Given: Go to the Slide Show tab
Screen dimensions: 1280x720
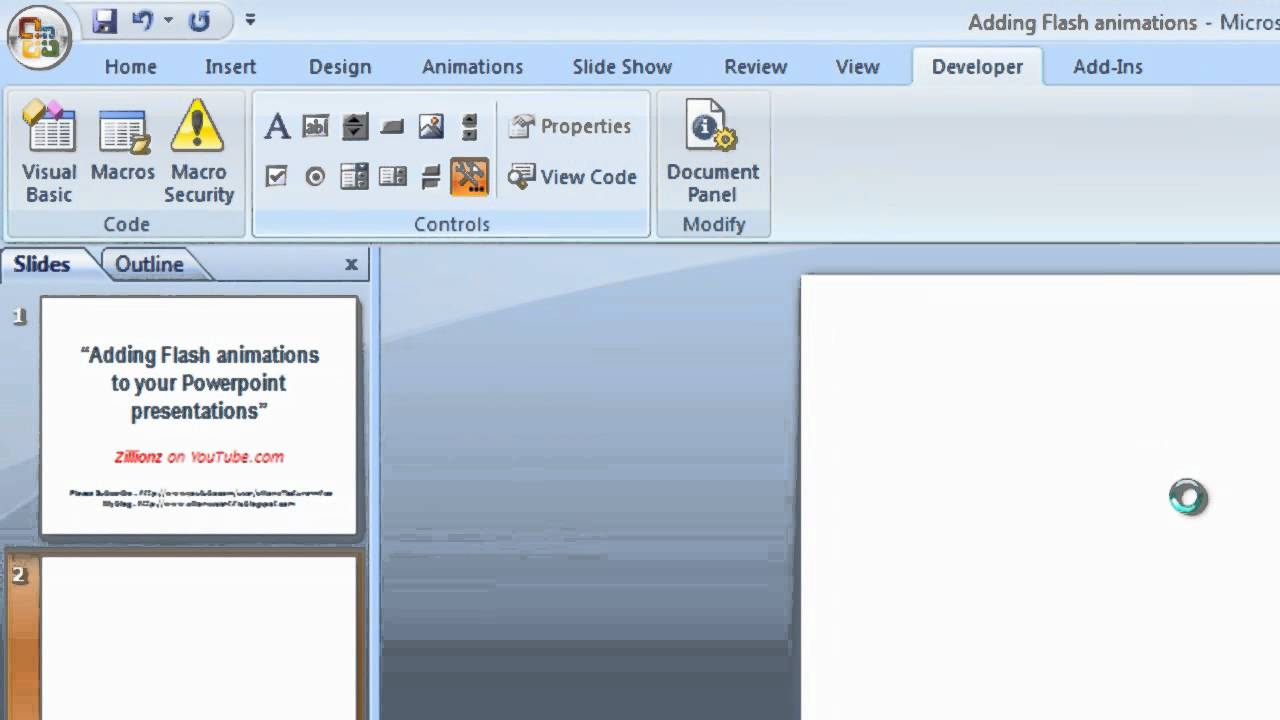Looking at the screenshot, I should 622,67.
